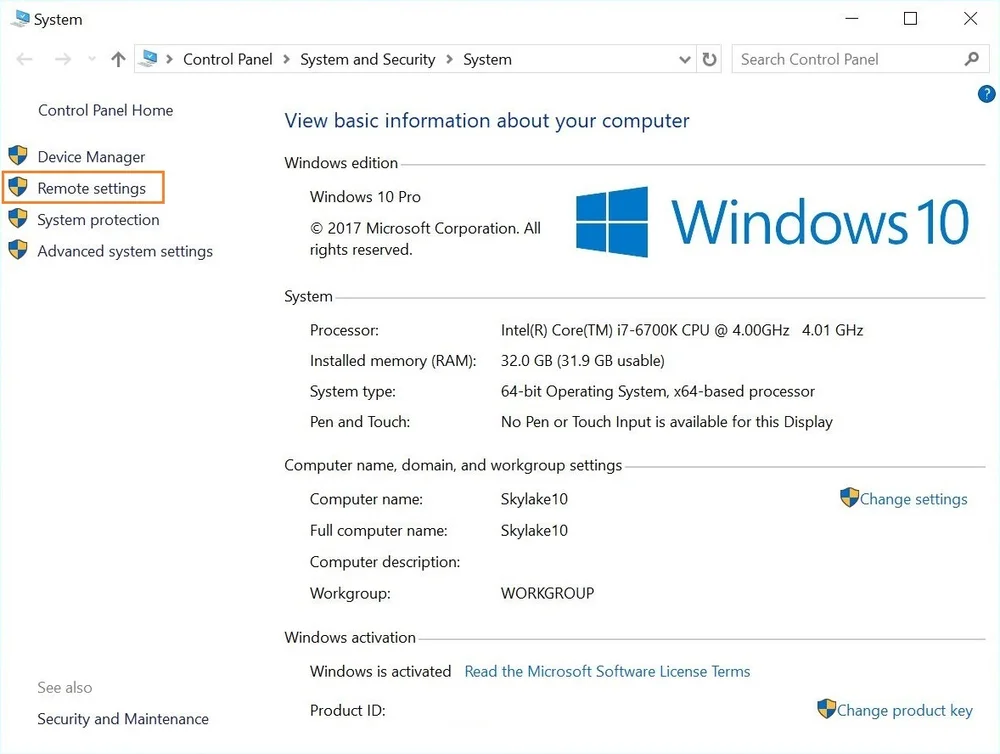Screen dimensions: 1000x754
Task: Click the shield icon beside Change settings
Action: pyautogui.click(x=850, y=497)
